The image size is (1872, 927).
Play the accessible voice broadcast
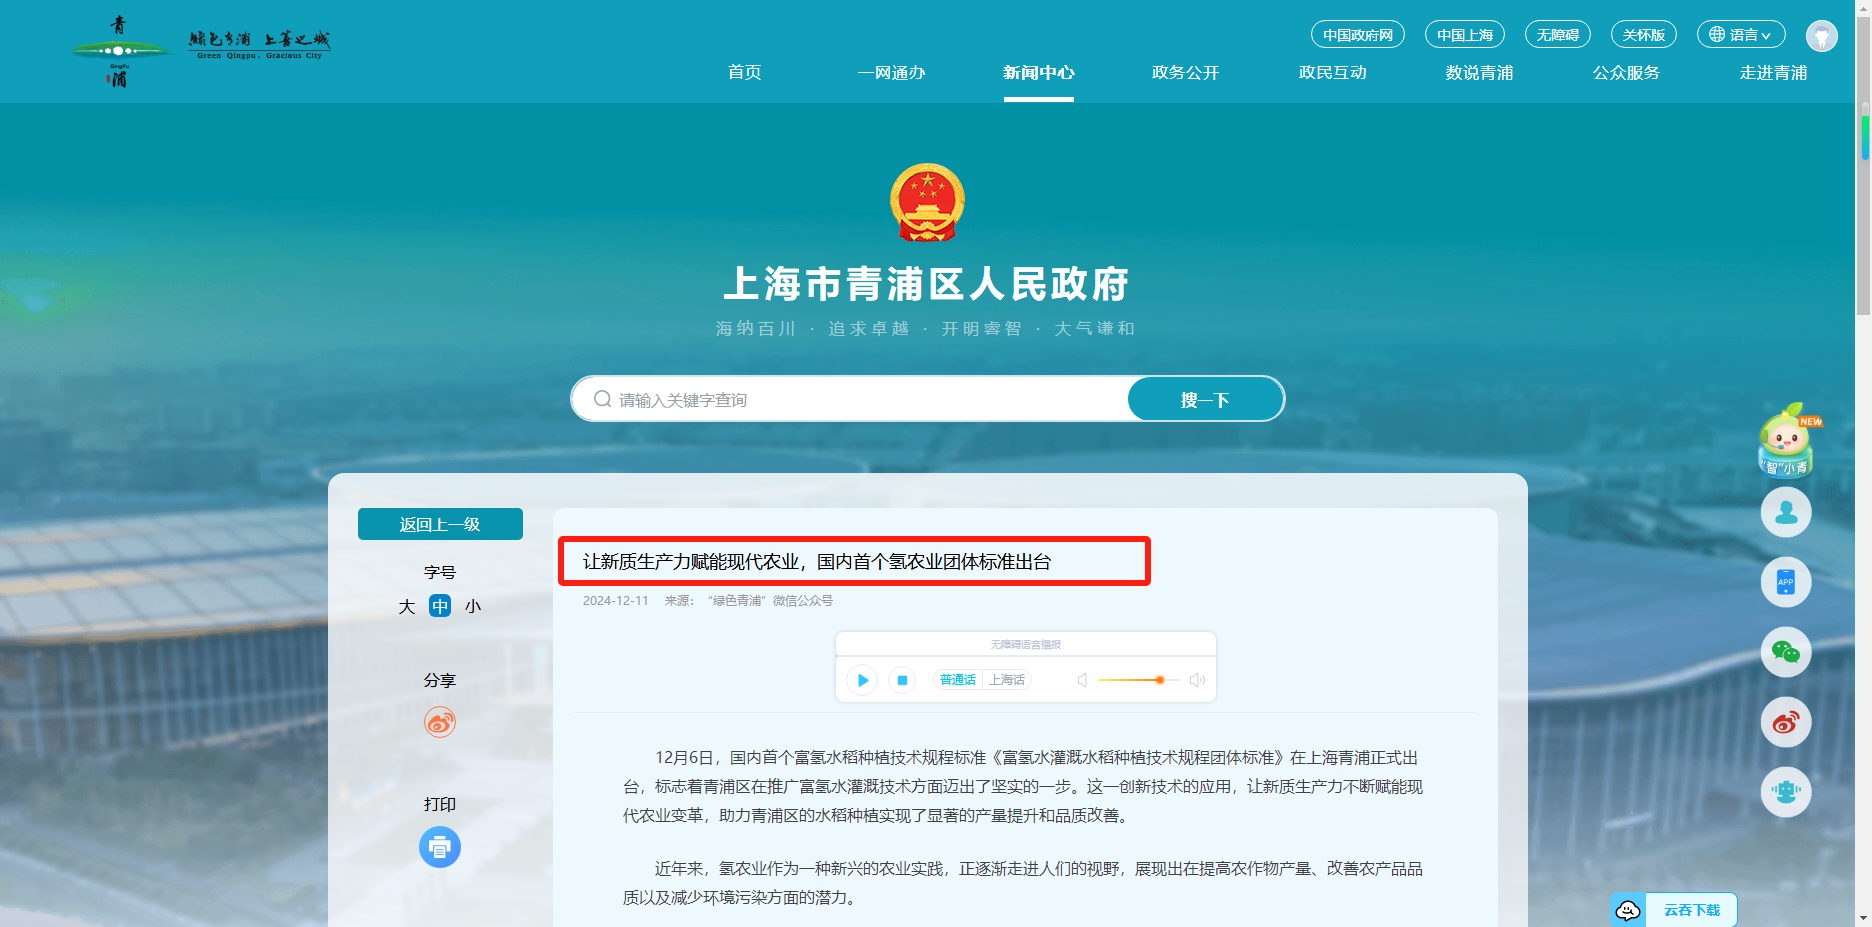(862, 680)
